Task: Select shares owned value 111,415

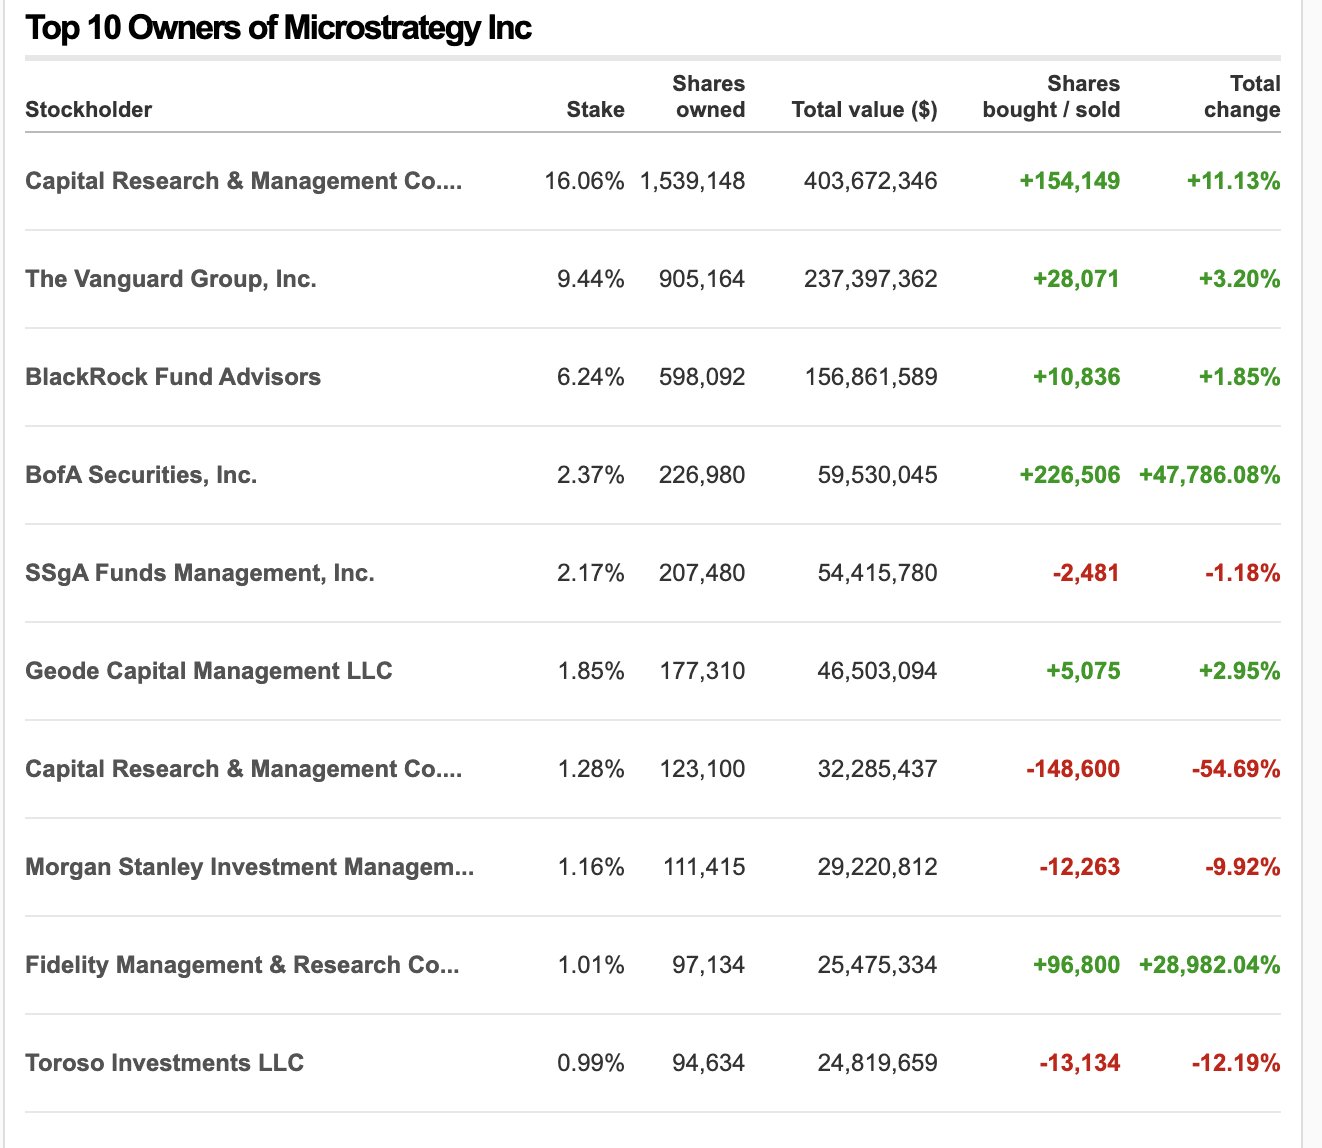Action: (704, 867)
